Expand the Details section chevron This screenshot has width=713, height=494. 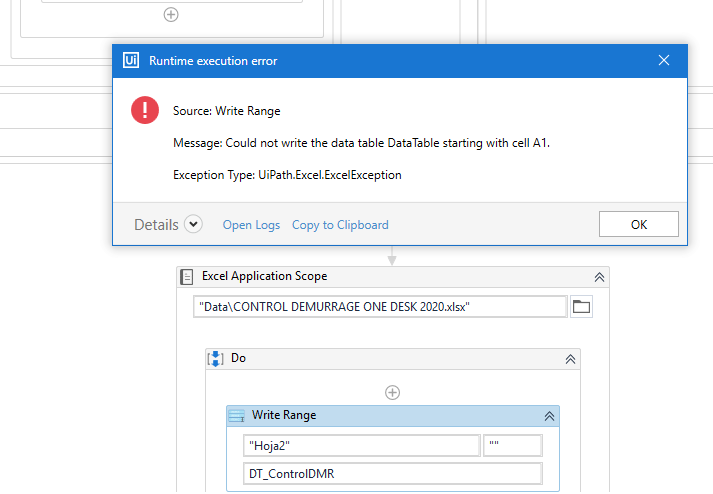pos(193,225)
